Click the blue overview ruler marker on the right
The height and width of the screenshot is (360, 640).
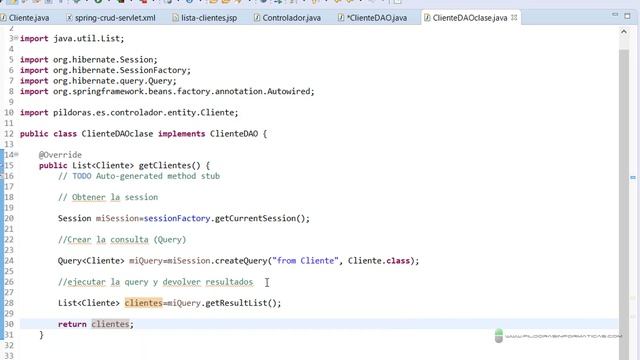[633, 178]
